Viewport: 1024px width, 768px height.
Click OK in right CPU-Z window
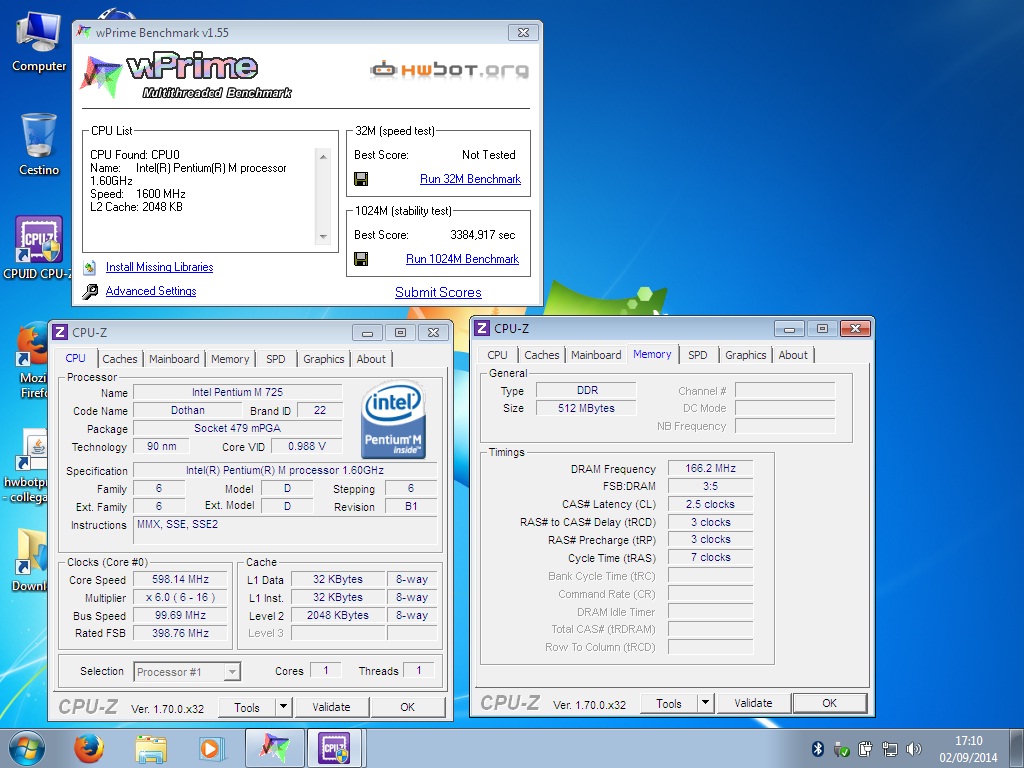829,703
